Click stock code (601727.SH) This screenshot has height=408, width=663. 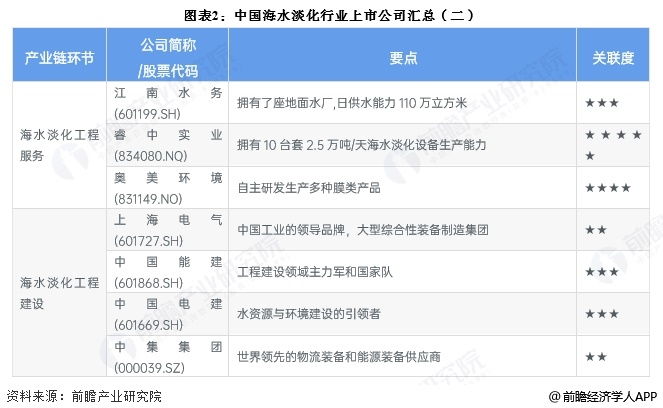[x=148, y=241]
